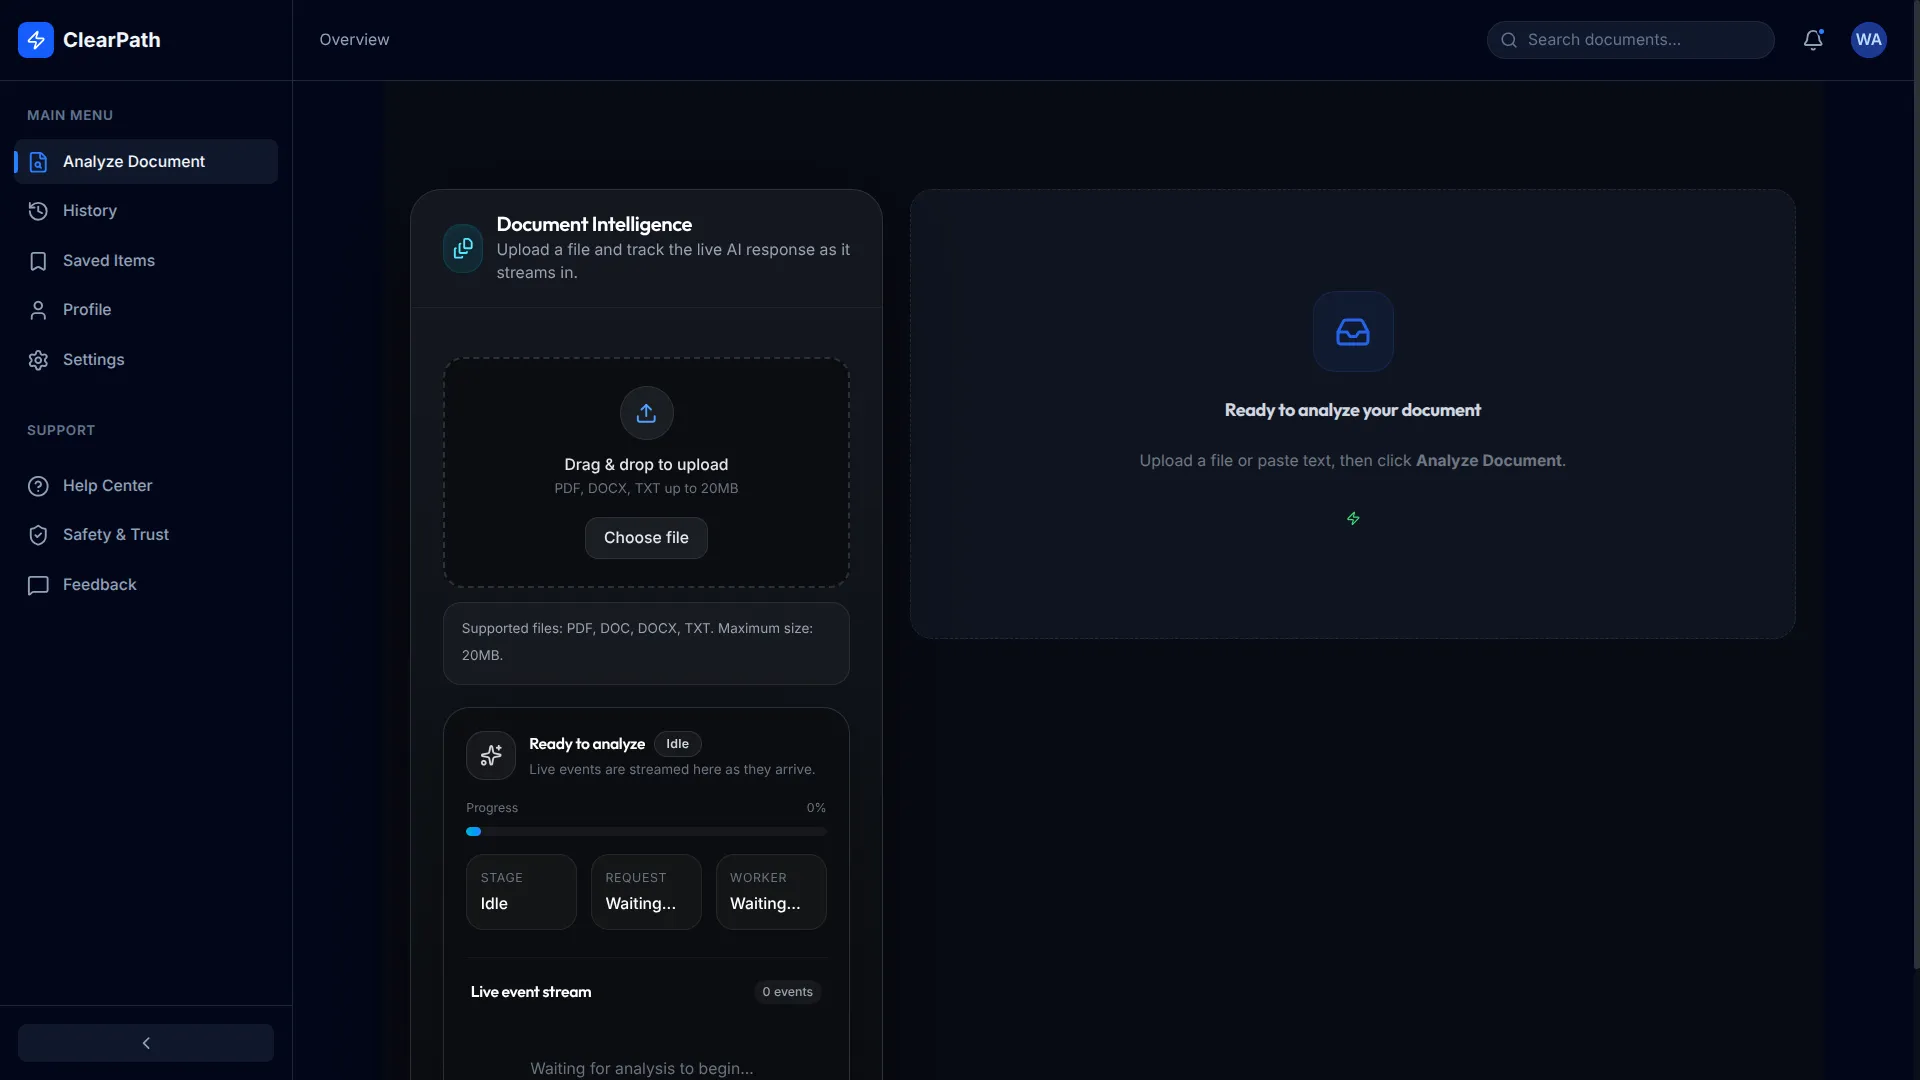This screenshot has width=1920, height=1080.
Task: Click the page vertical scrollbar
Action: pyautogui.click(x=1916, y=484)
